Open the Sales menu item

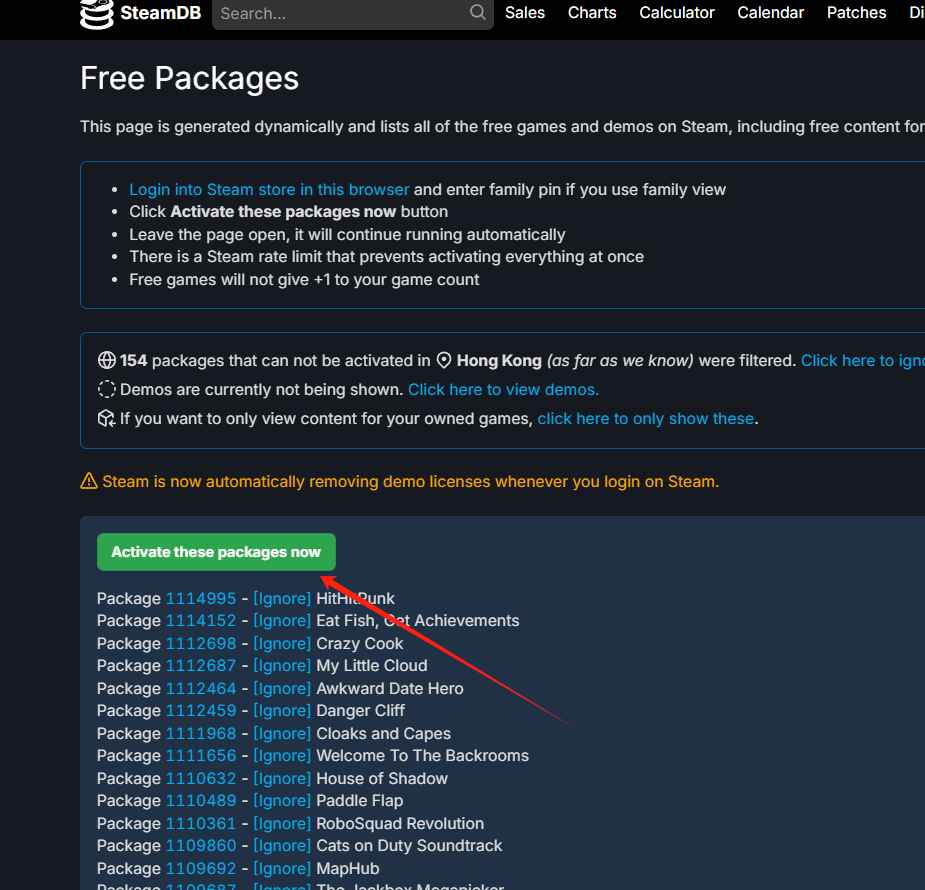[525, 13]
